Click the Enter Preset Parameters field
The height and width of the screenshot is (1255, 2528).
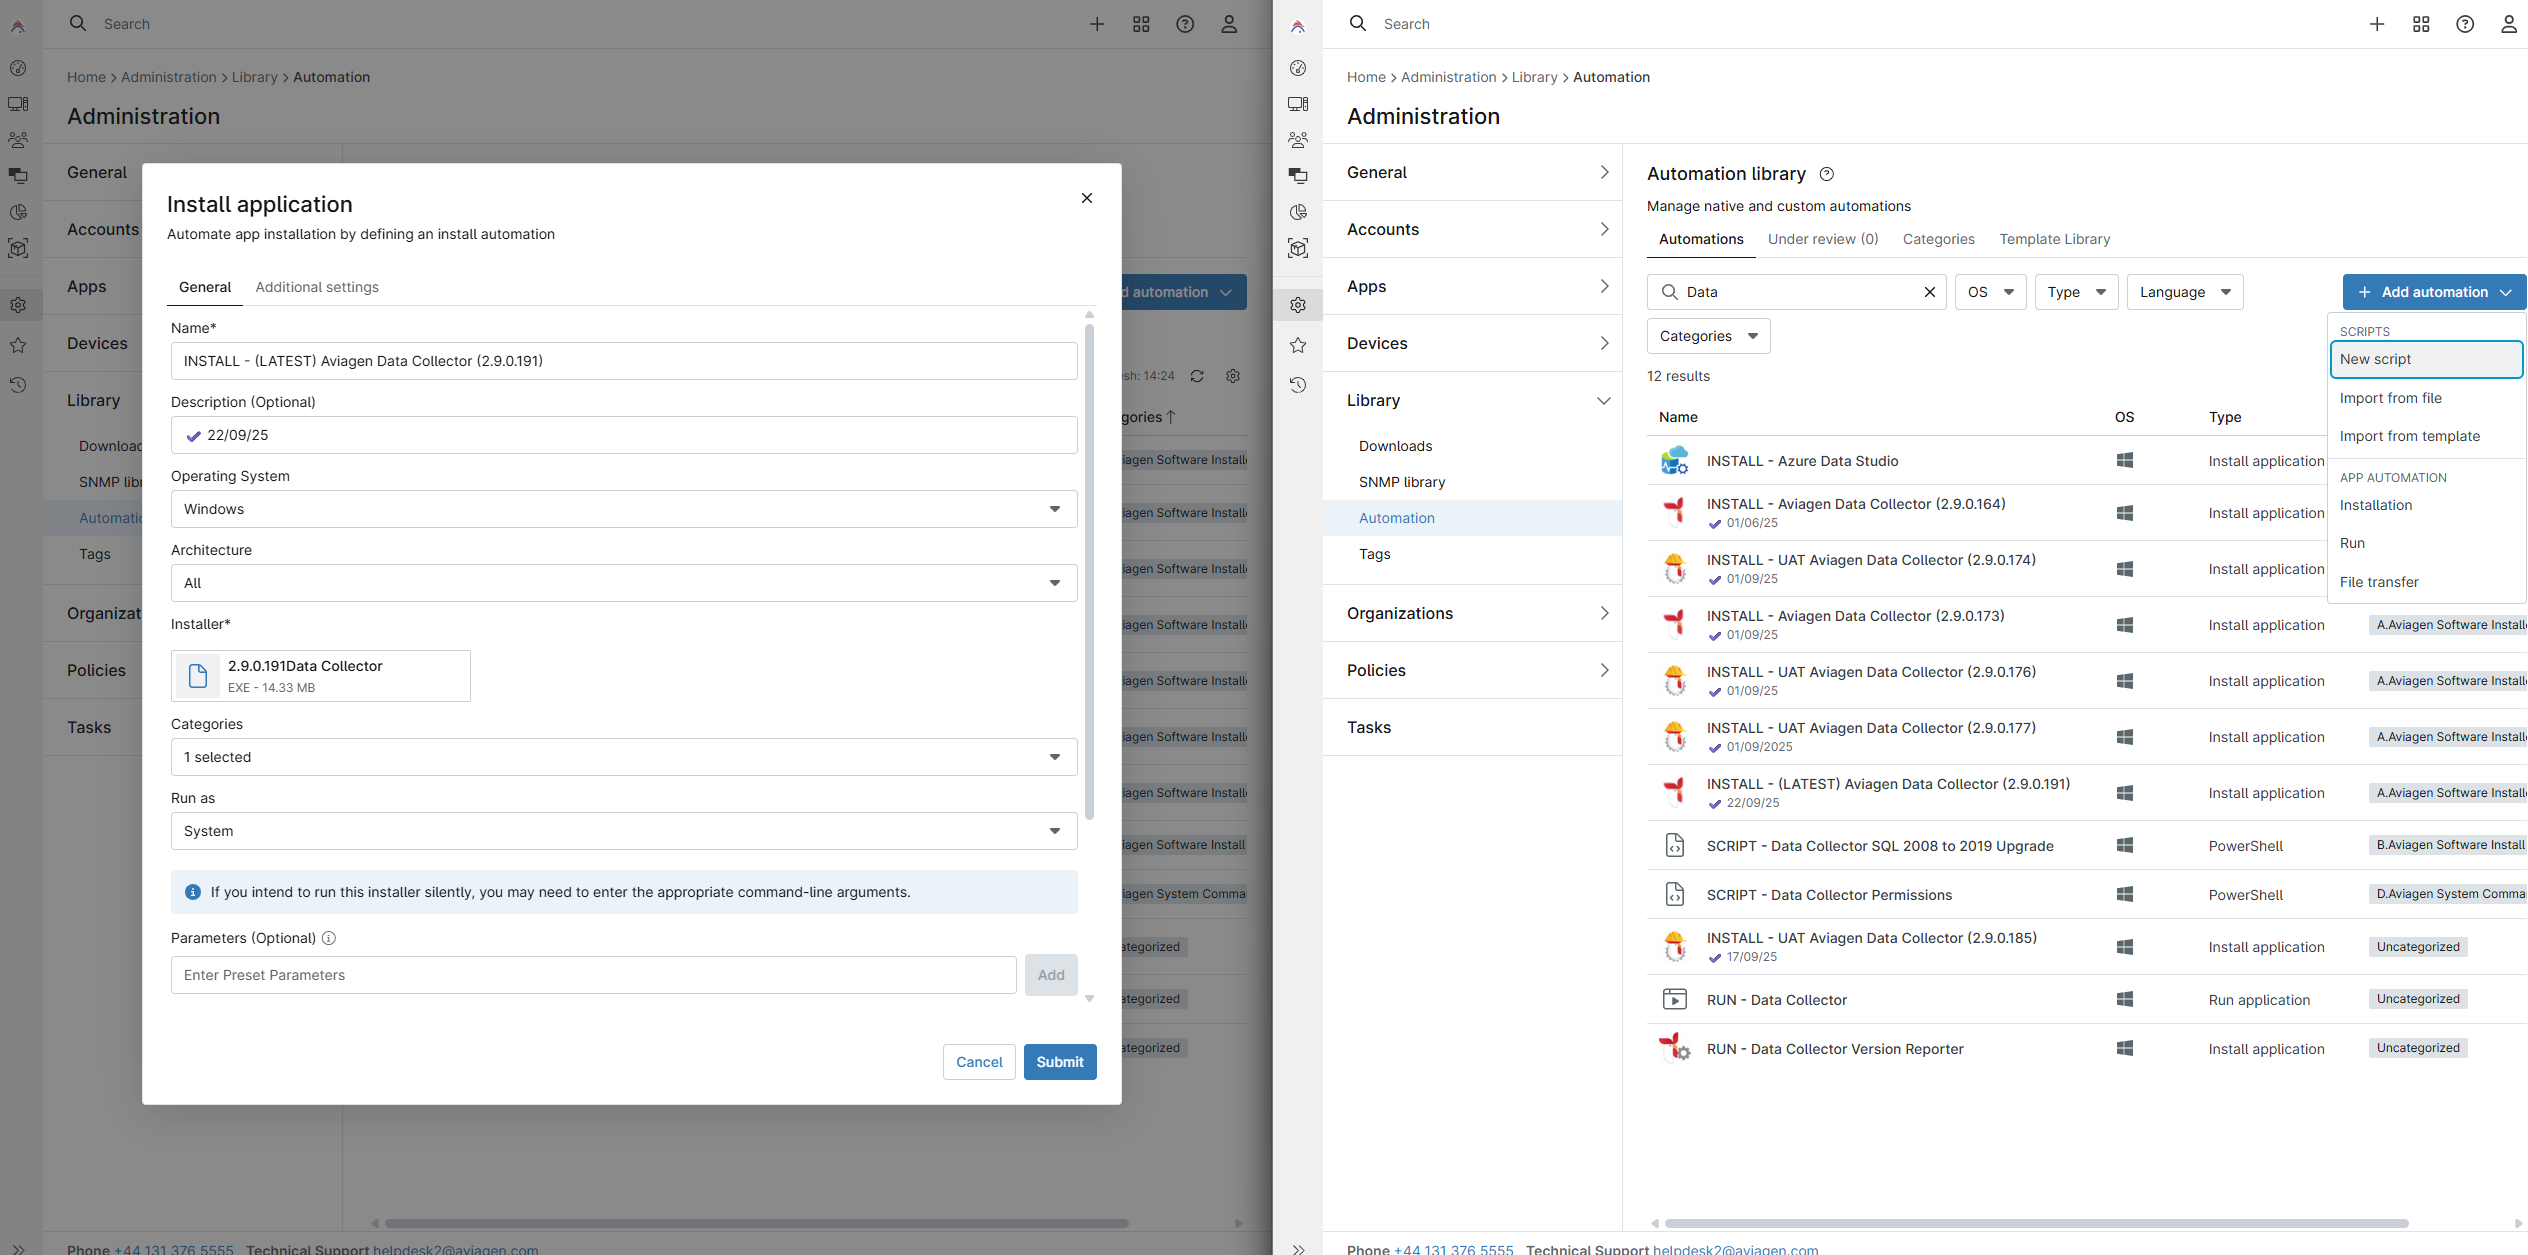[593, 975]
